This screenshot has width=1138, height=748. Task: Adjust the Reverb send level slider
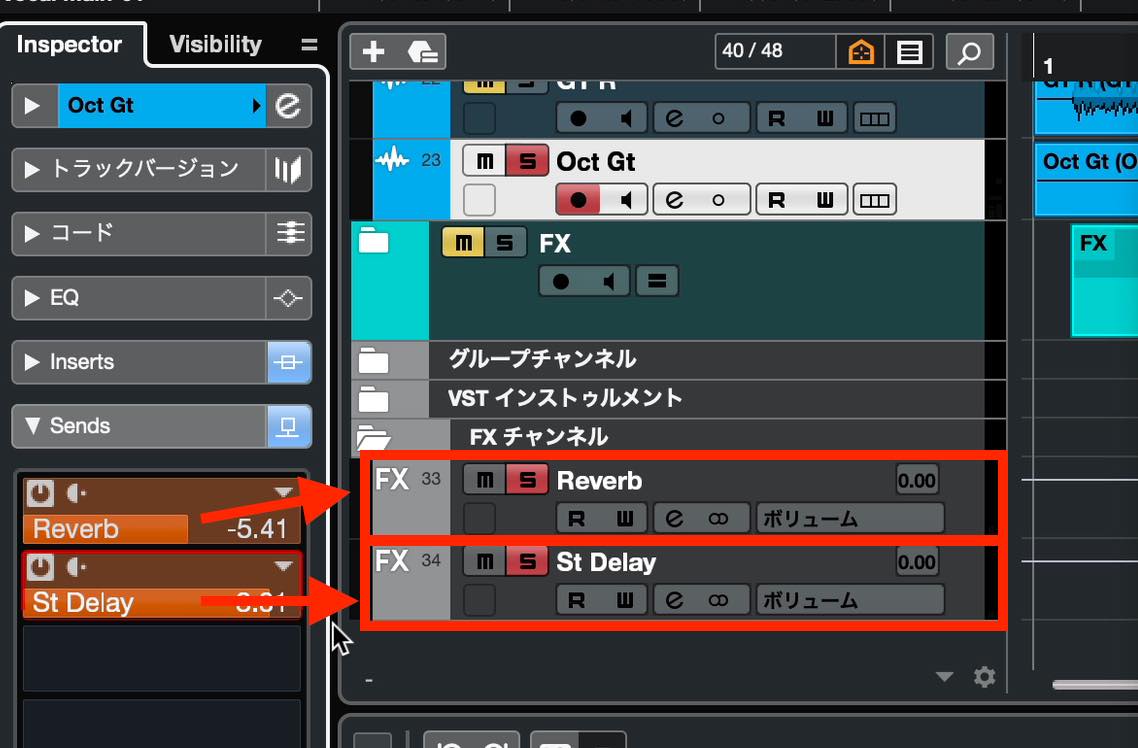pos(161,529)
